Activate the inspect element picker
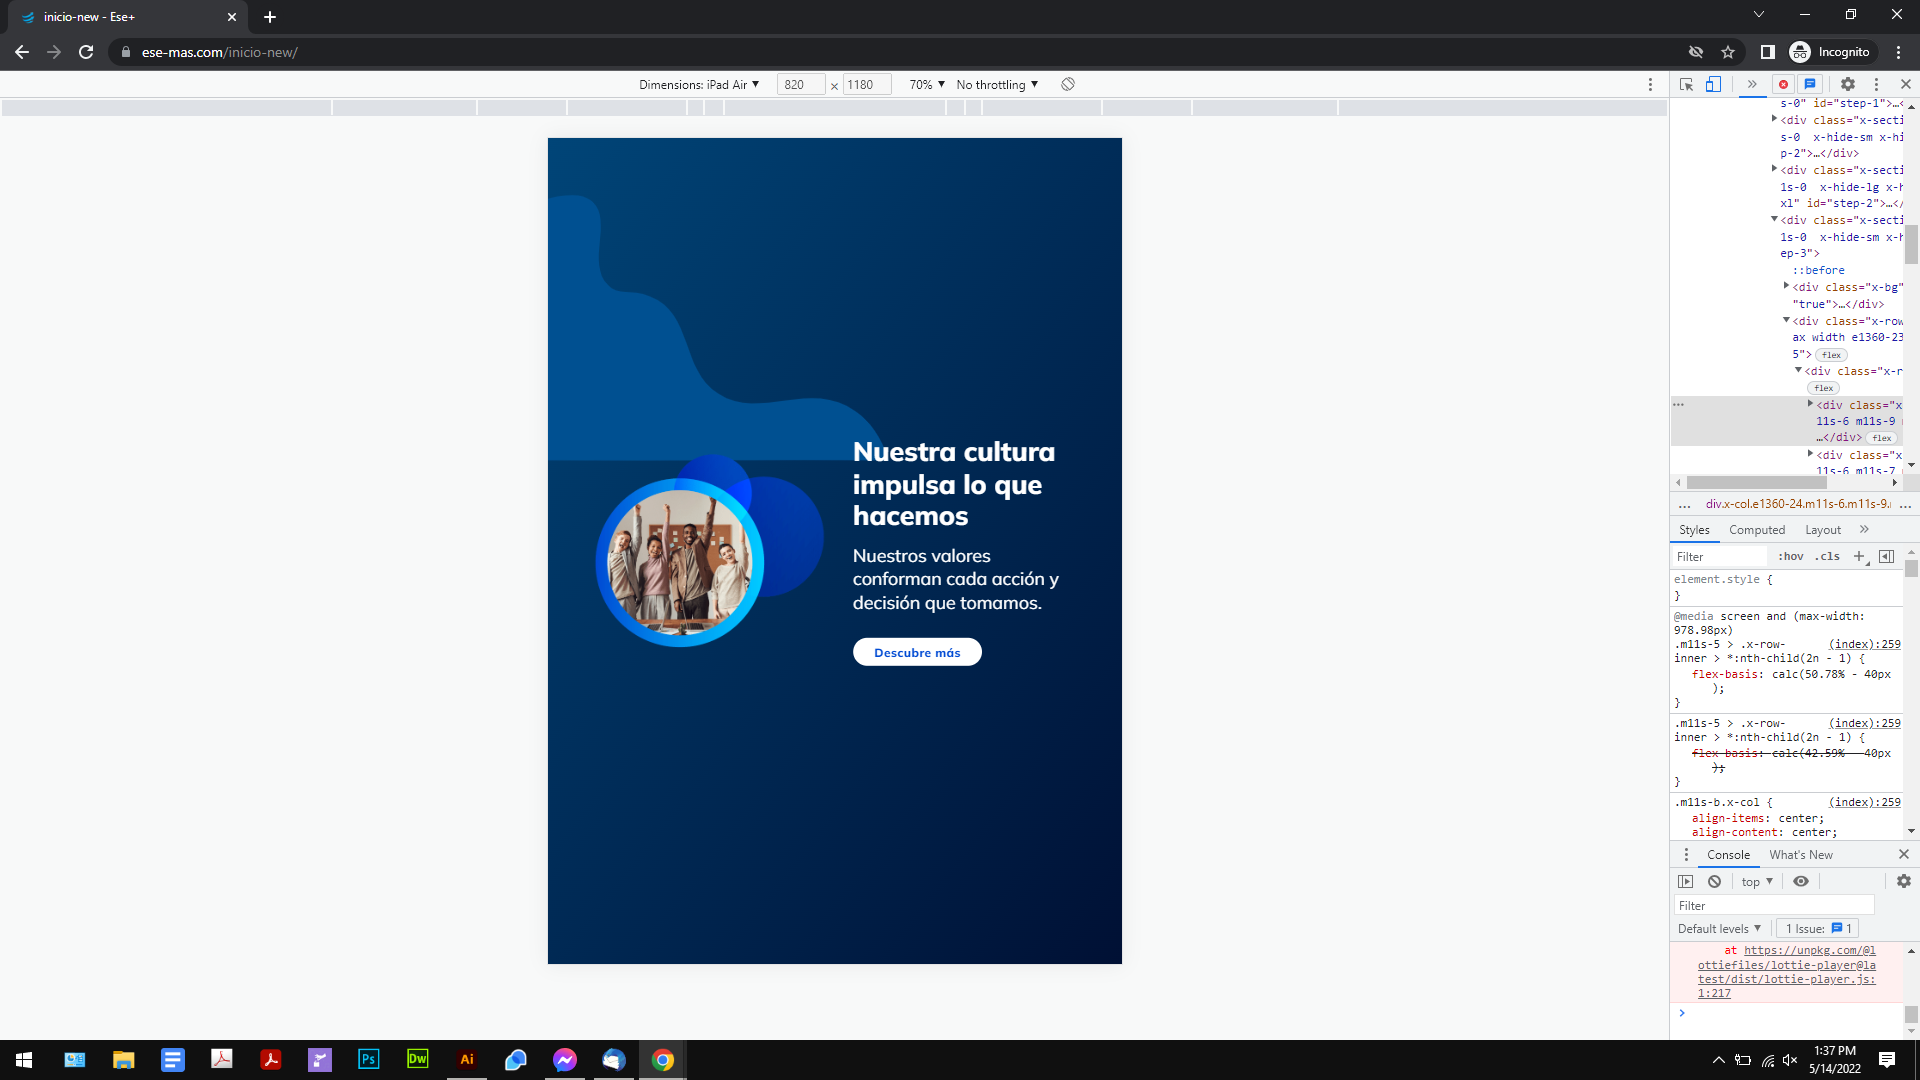The width and height of the screenshot is (1920, 1080). pyautogui.click(x=1686, y=84)
